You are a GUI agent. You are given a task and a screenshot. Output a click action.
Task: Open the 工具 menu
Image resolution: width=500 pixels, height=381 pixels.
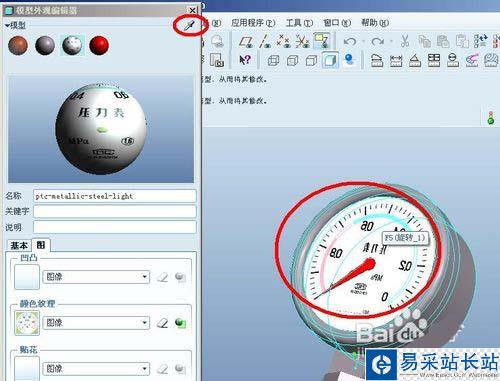tap(299, 23)
